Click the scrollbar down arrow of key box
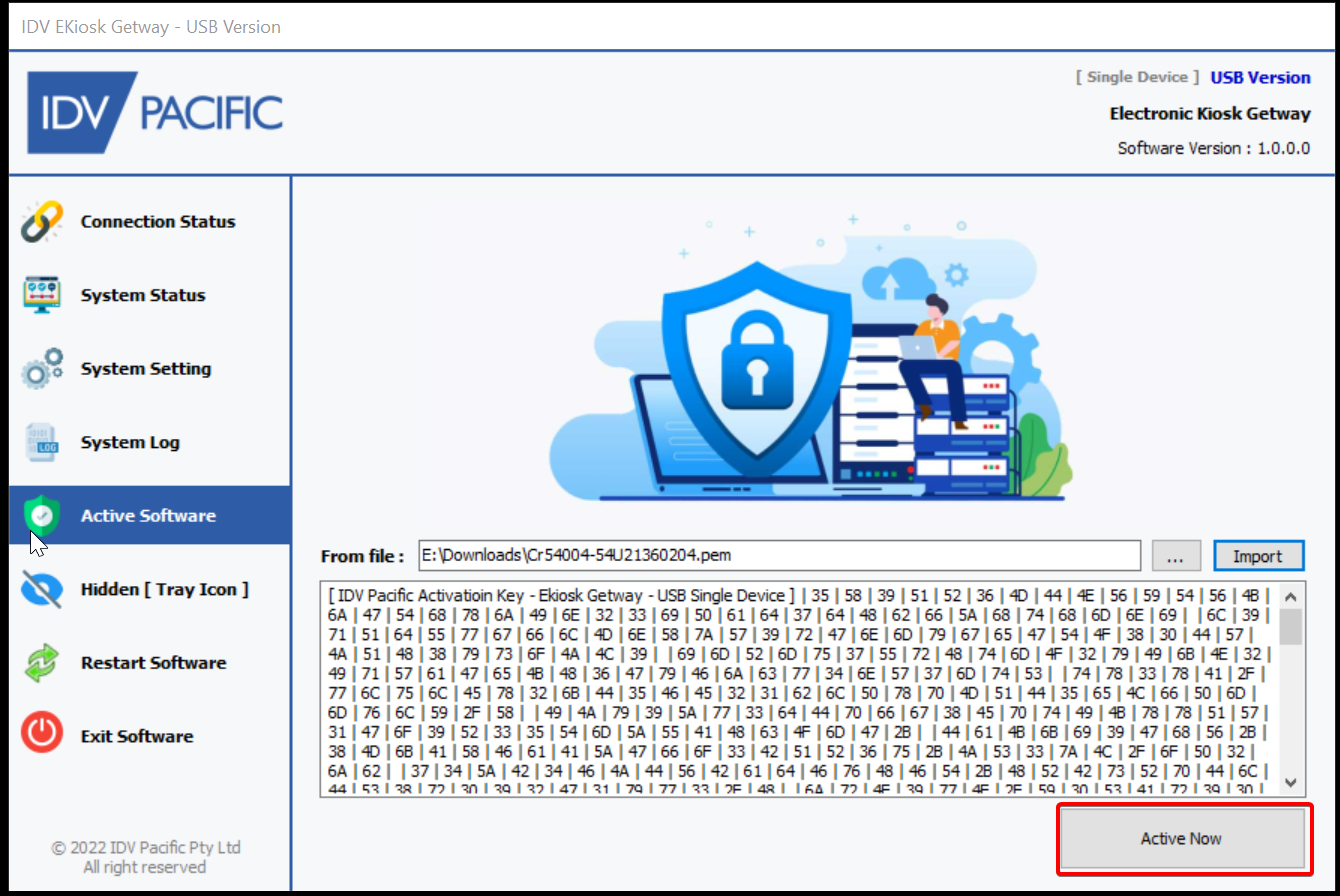 [x=1290, y=782]
